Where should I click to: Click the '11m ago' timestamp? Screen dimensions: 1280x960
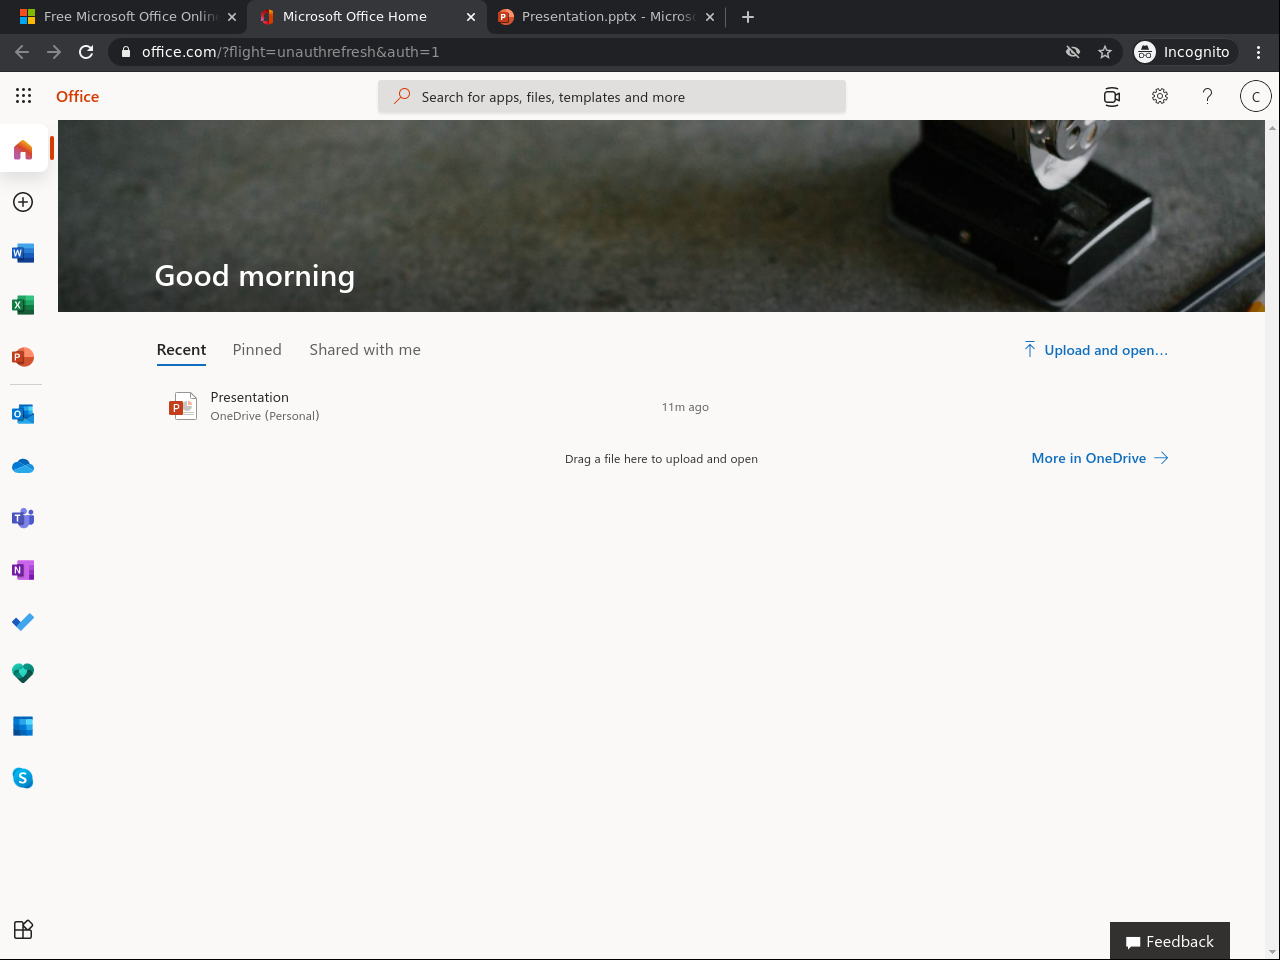tap(685, 407)
